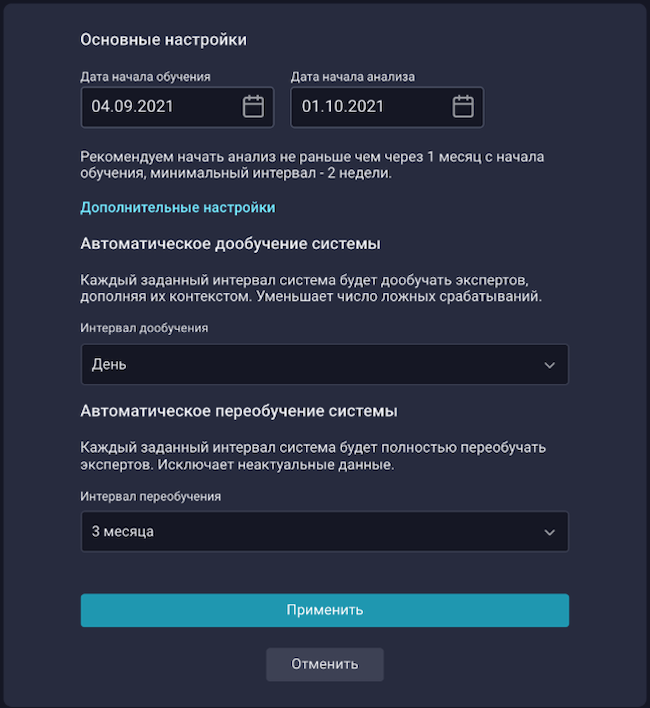
Task: Click the 04.09.2021 training start date field
Action: coord(160,107)
